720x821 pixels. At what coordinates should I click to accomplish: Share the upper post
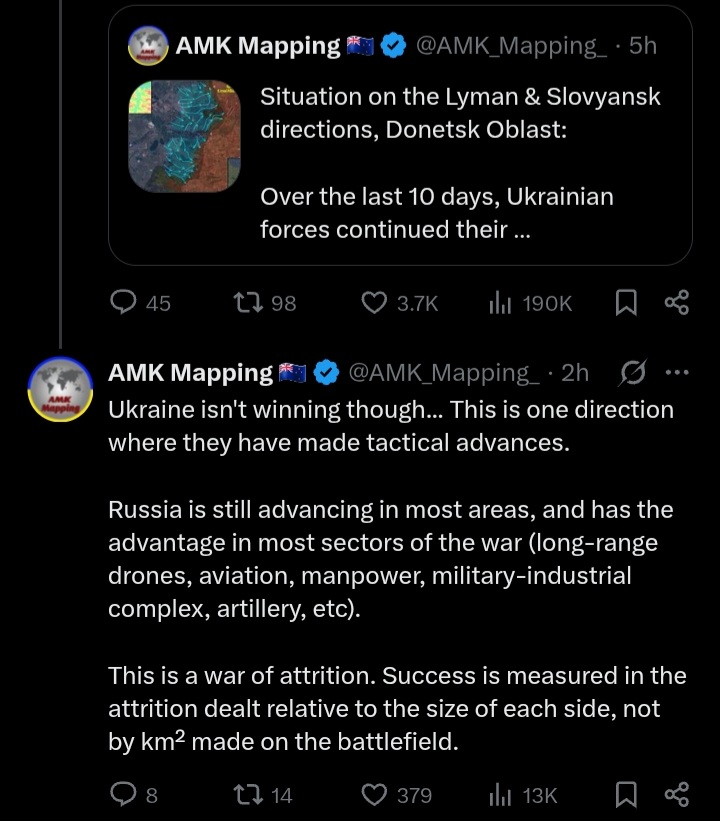pyautogui.click(x=677, y=303)
